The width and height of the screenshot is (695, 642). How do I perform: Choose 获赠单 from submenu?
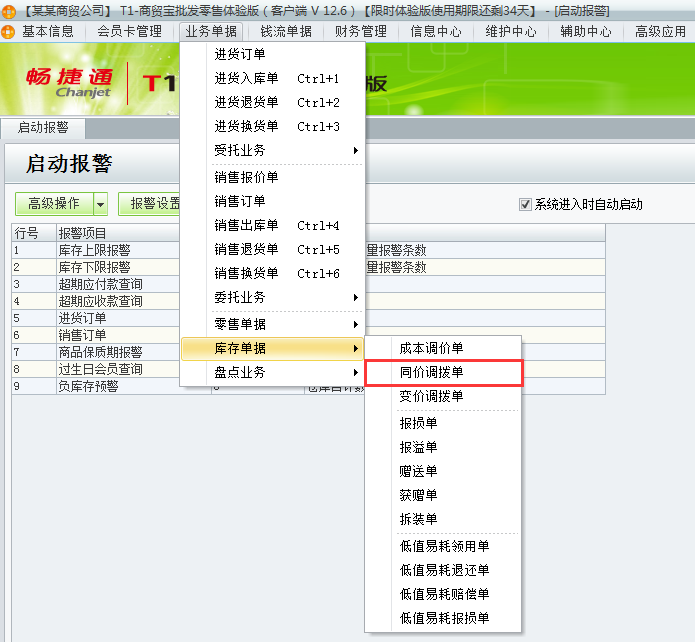click(443, 495)
